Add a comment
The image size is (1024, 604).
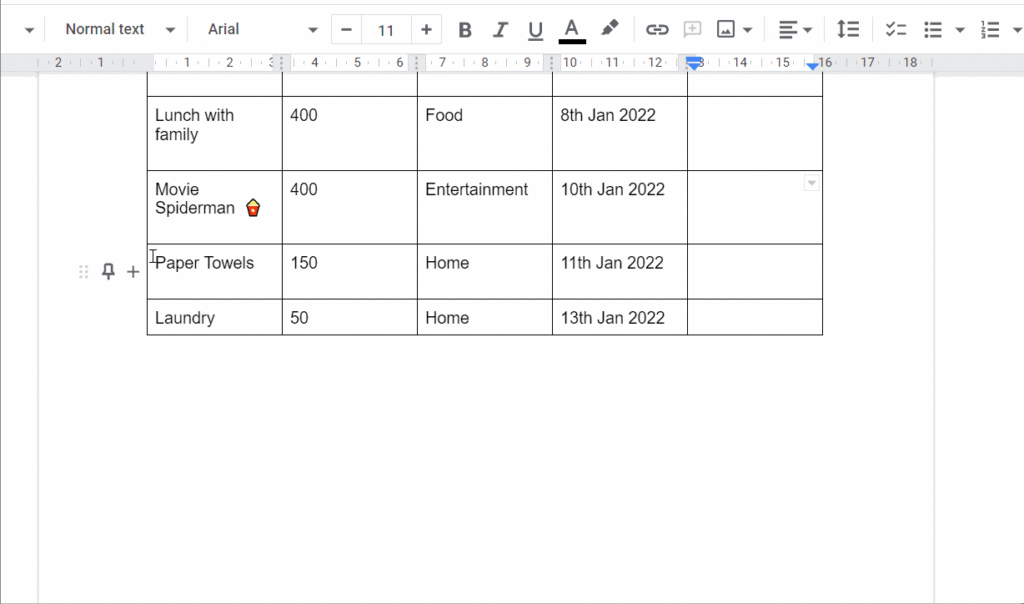(692, 29)
